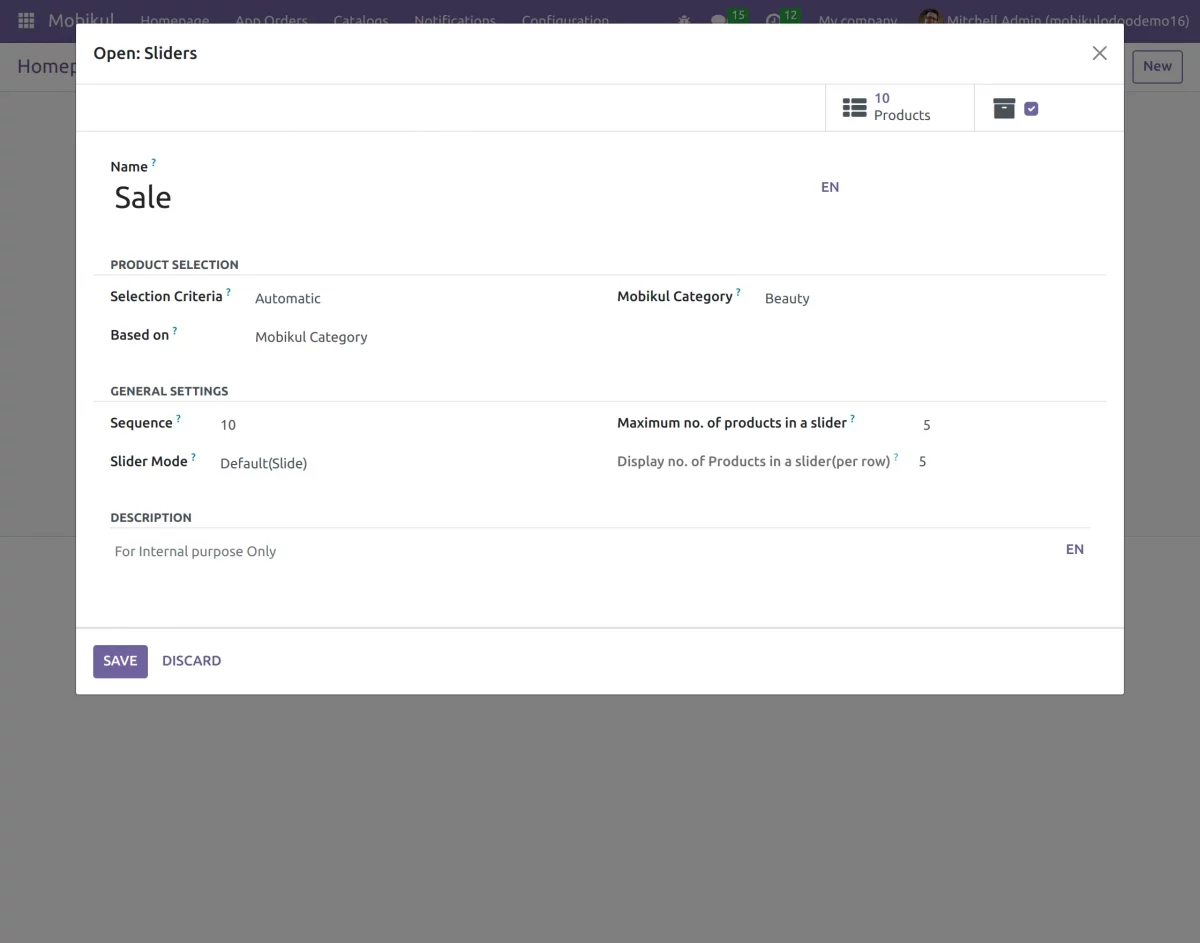The image size is (1200, 943).
Task: Open the Notifications menu
Action: pyautogui.click(x=455, y=20)
